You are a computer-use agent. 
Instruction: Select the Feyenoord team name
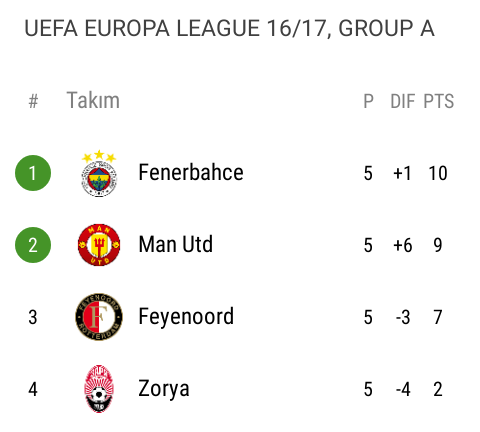[x=186, y=317]
